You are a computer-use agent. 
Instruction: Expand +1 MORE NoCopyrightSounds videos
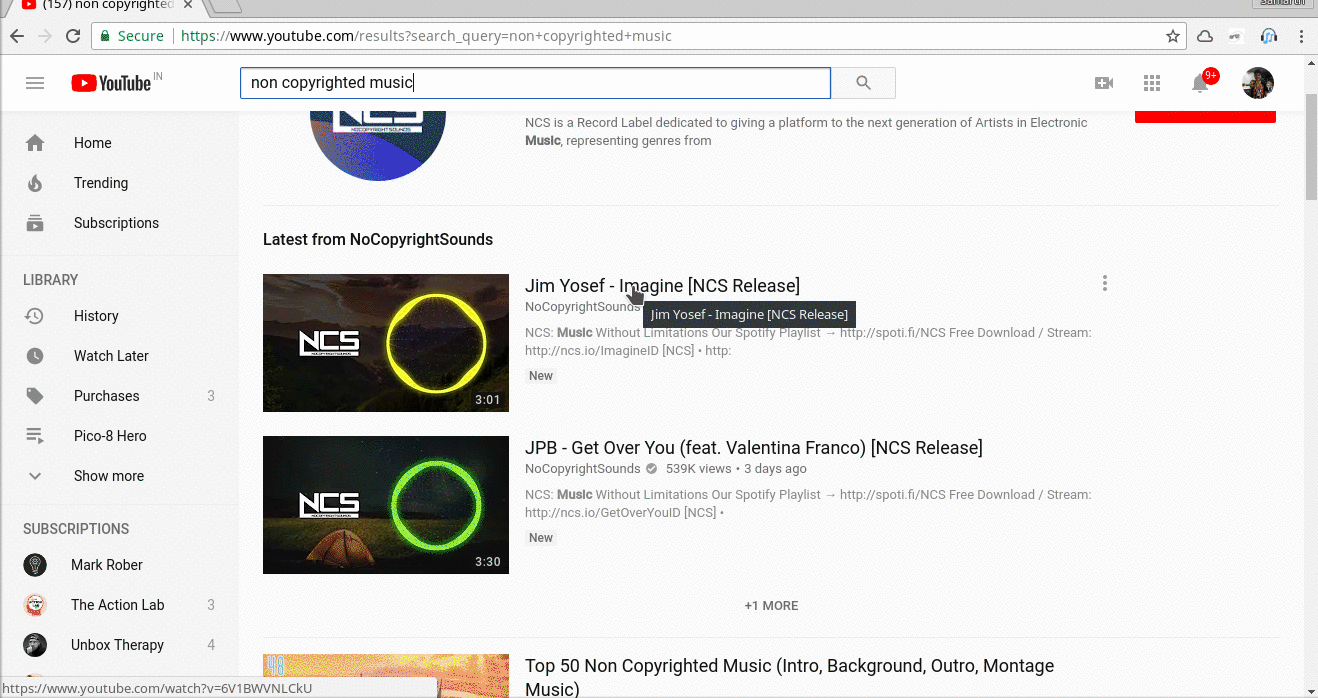771,606
